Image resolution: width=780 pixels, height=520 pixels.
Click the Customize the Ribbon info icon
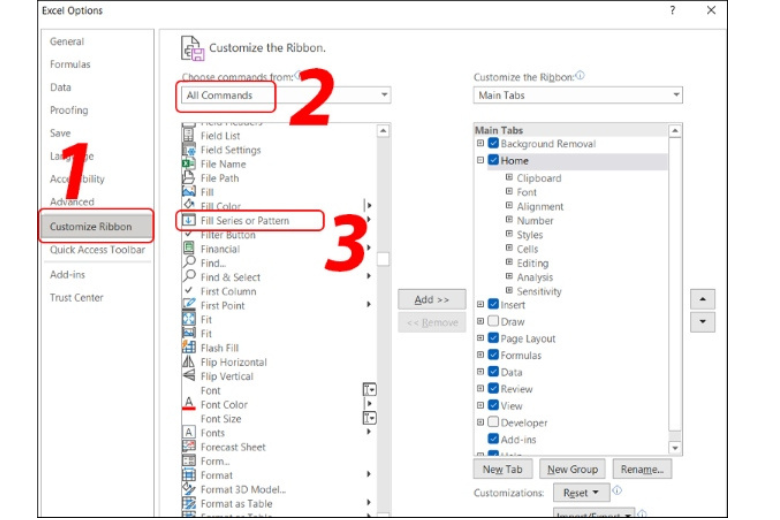(580, 76)
